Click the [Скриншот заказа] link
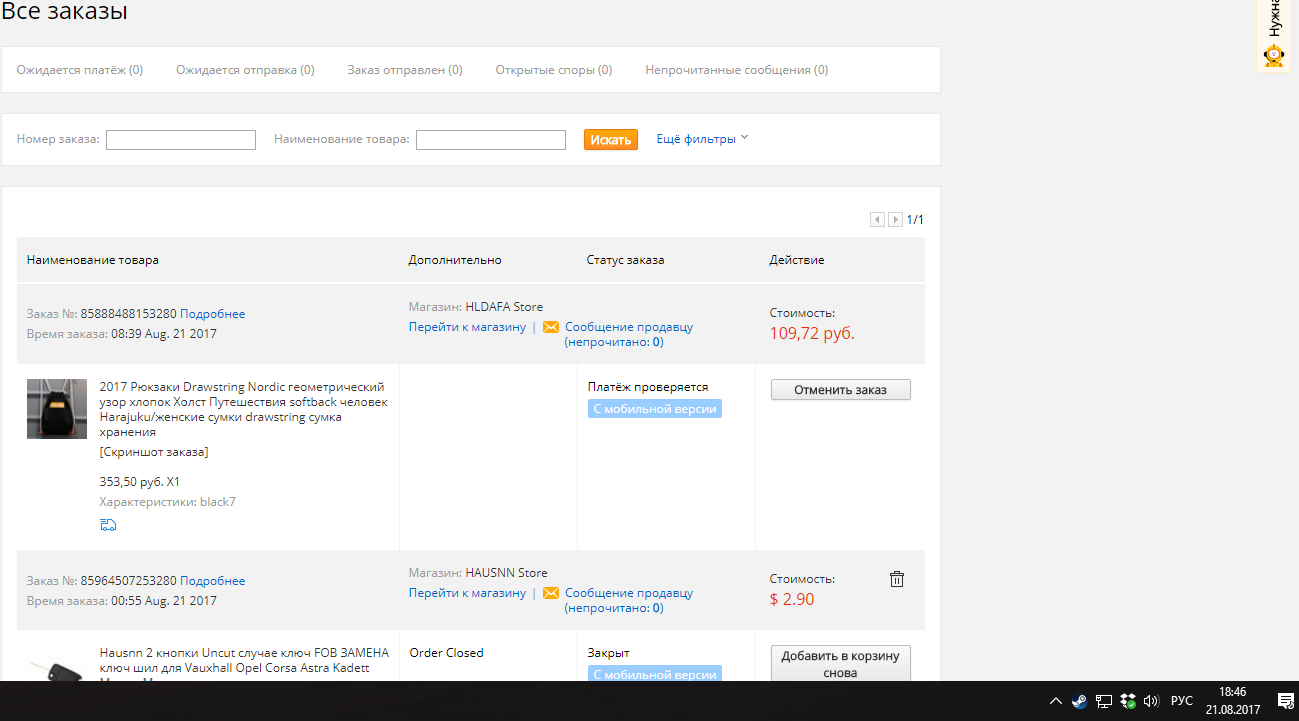The width and height of the screenshot is (1299, 721). [154, 452]
